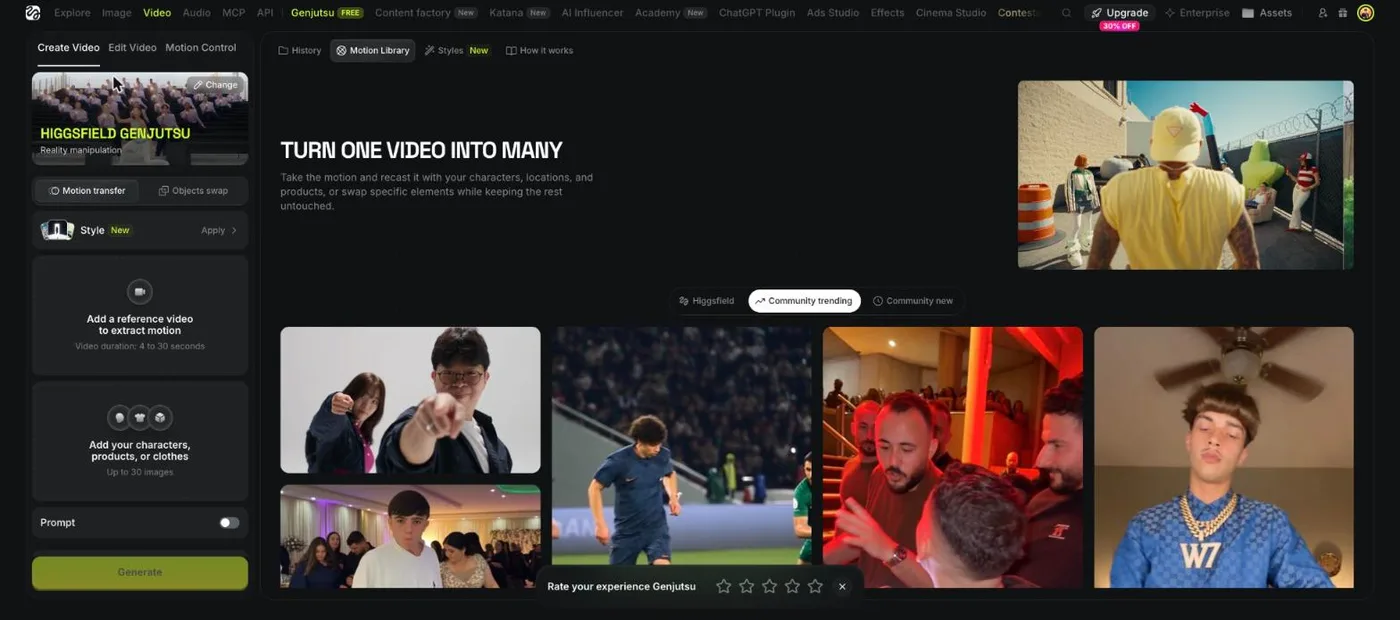Select the Motion Library tab

pos(373,50)
